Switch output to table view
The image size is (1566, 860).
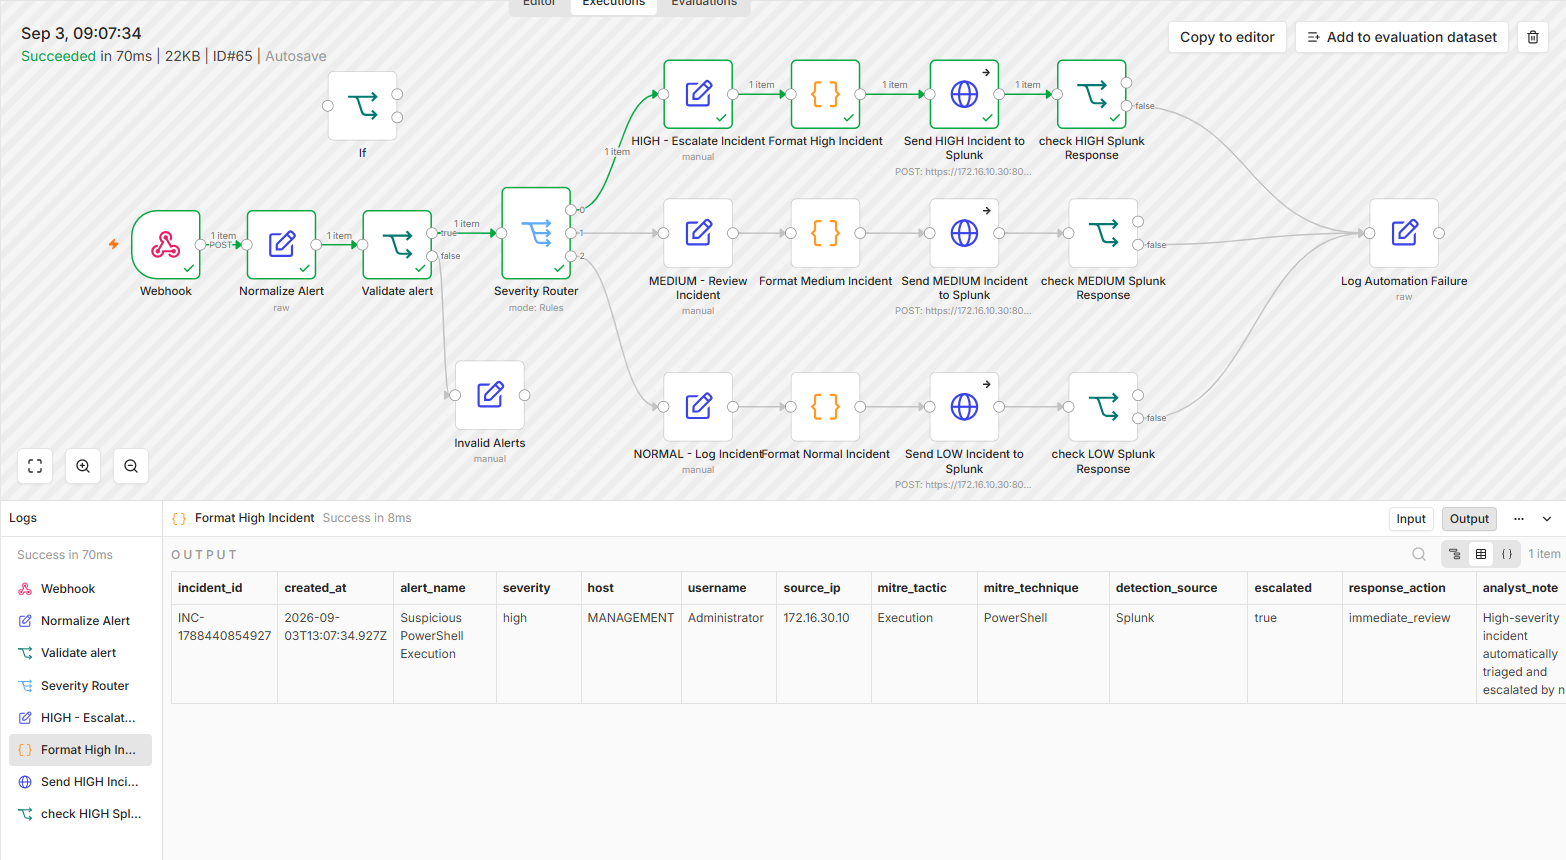click(x=1481, y=554)
